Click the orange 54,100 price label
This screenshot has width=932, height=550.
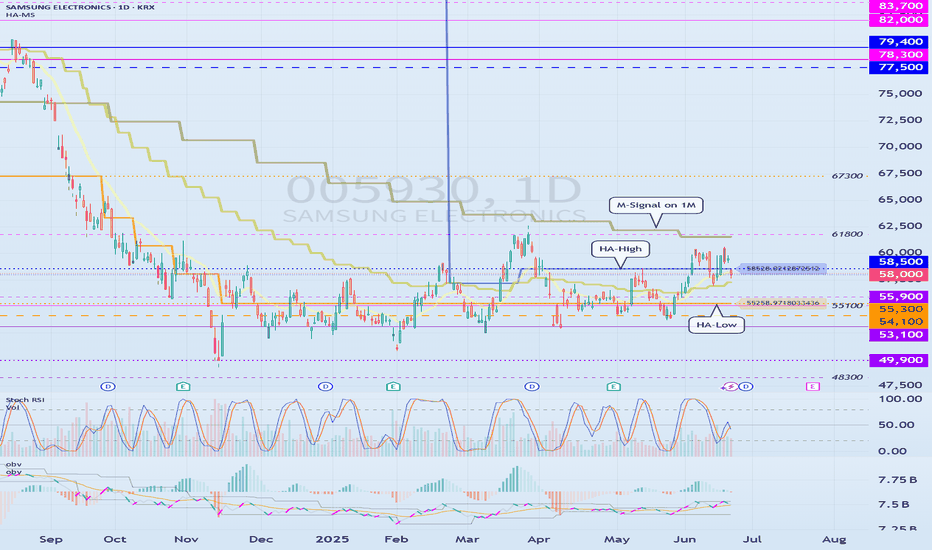point(900,322)
